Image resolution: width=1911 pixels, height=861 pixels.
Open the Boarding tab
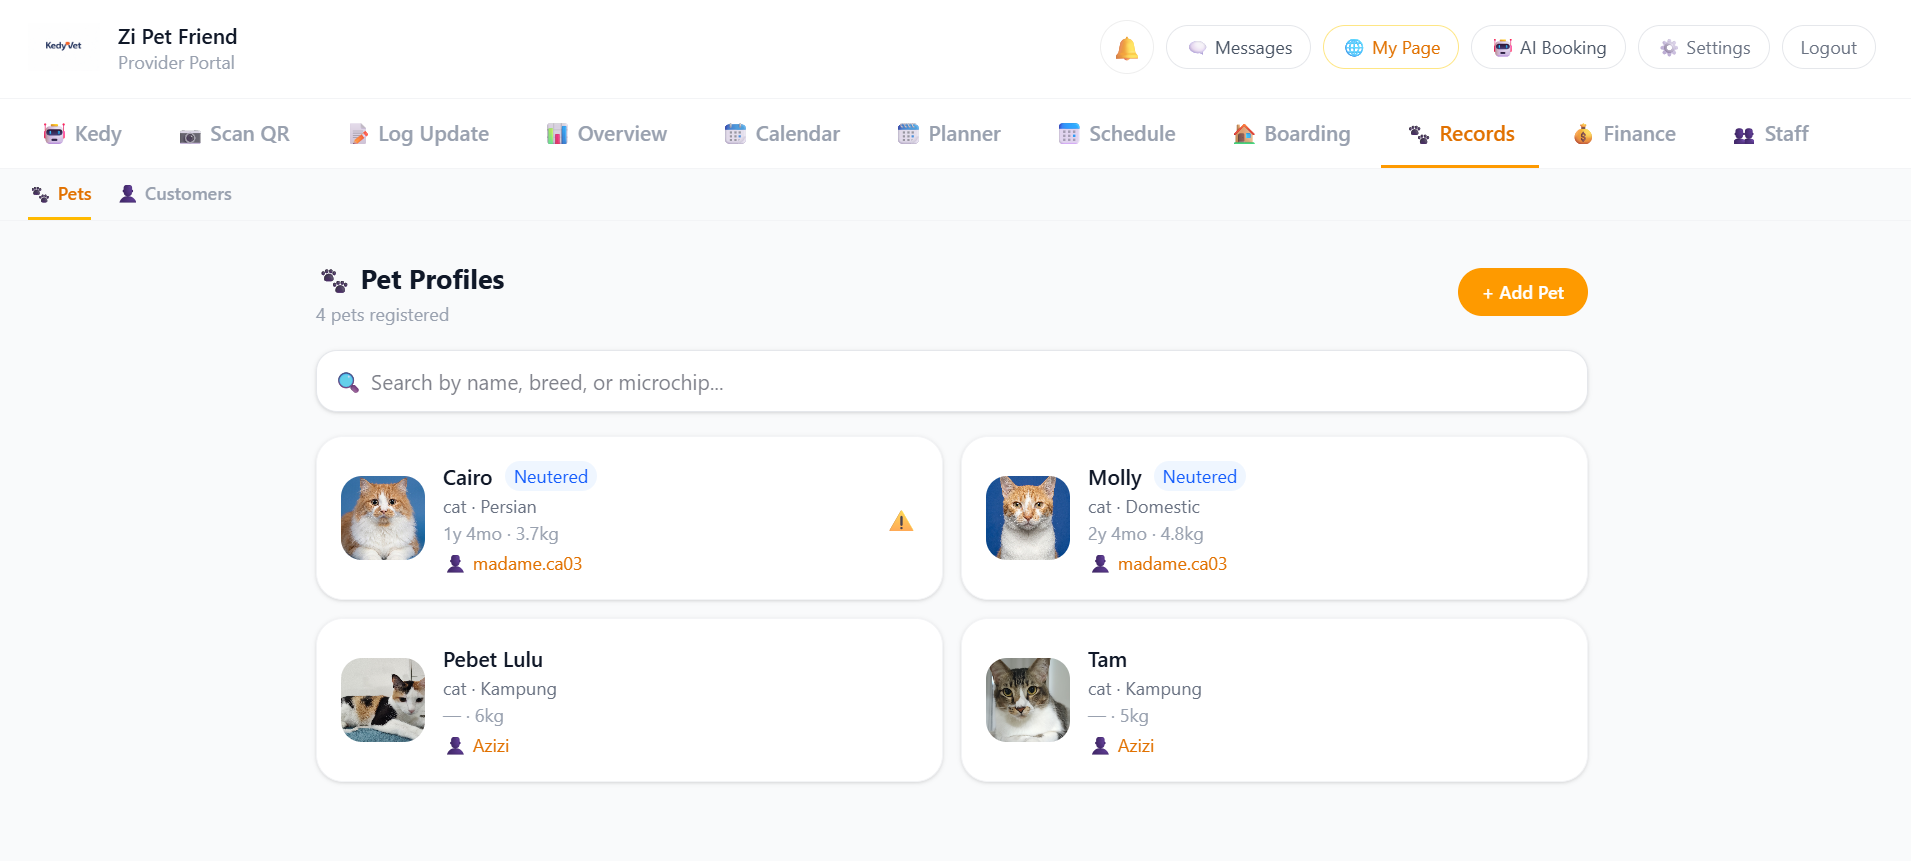1291,134
